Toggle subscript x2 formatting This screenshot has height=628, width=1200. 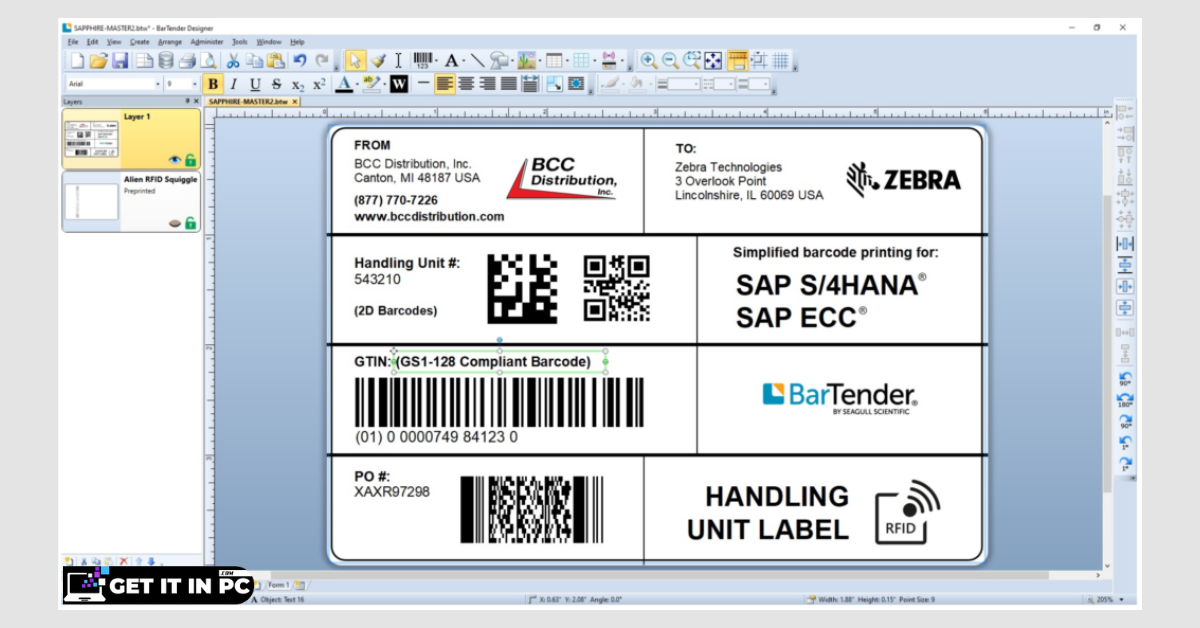pos(298,84)
